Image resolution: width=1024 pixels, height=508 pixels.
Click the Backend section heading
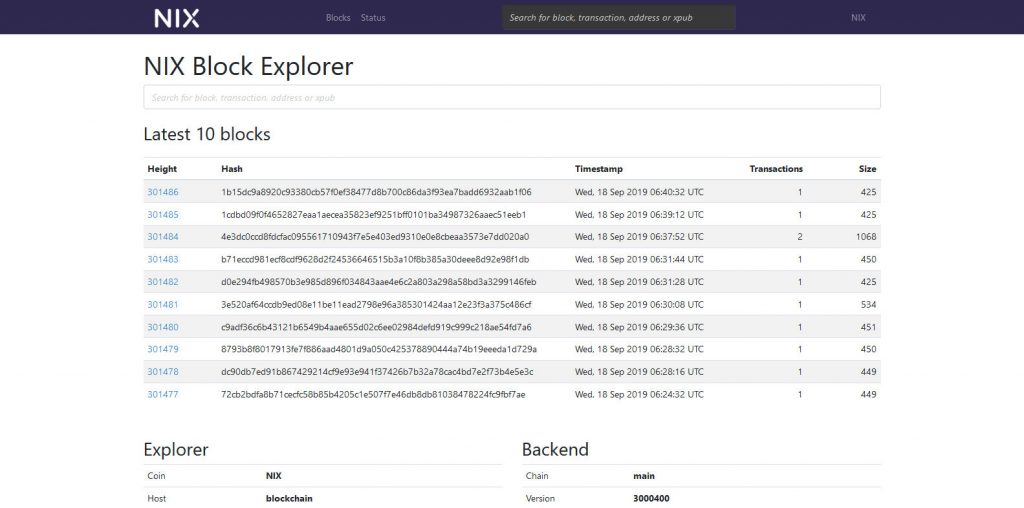click(x=555, y=449)
